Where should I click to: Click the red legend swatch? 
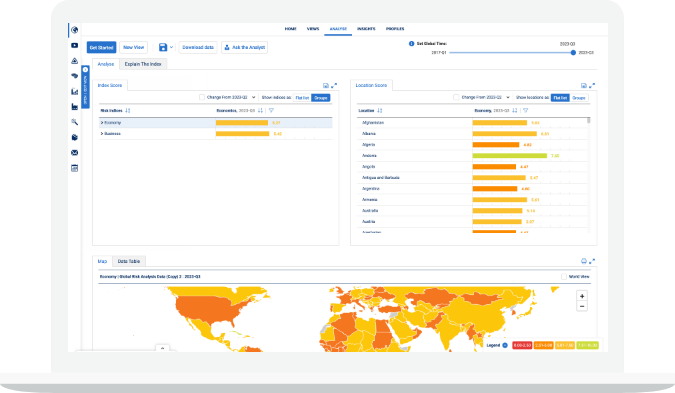coord(522,345)
